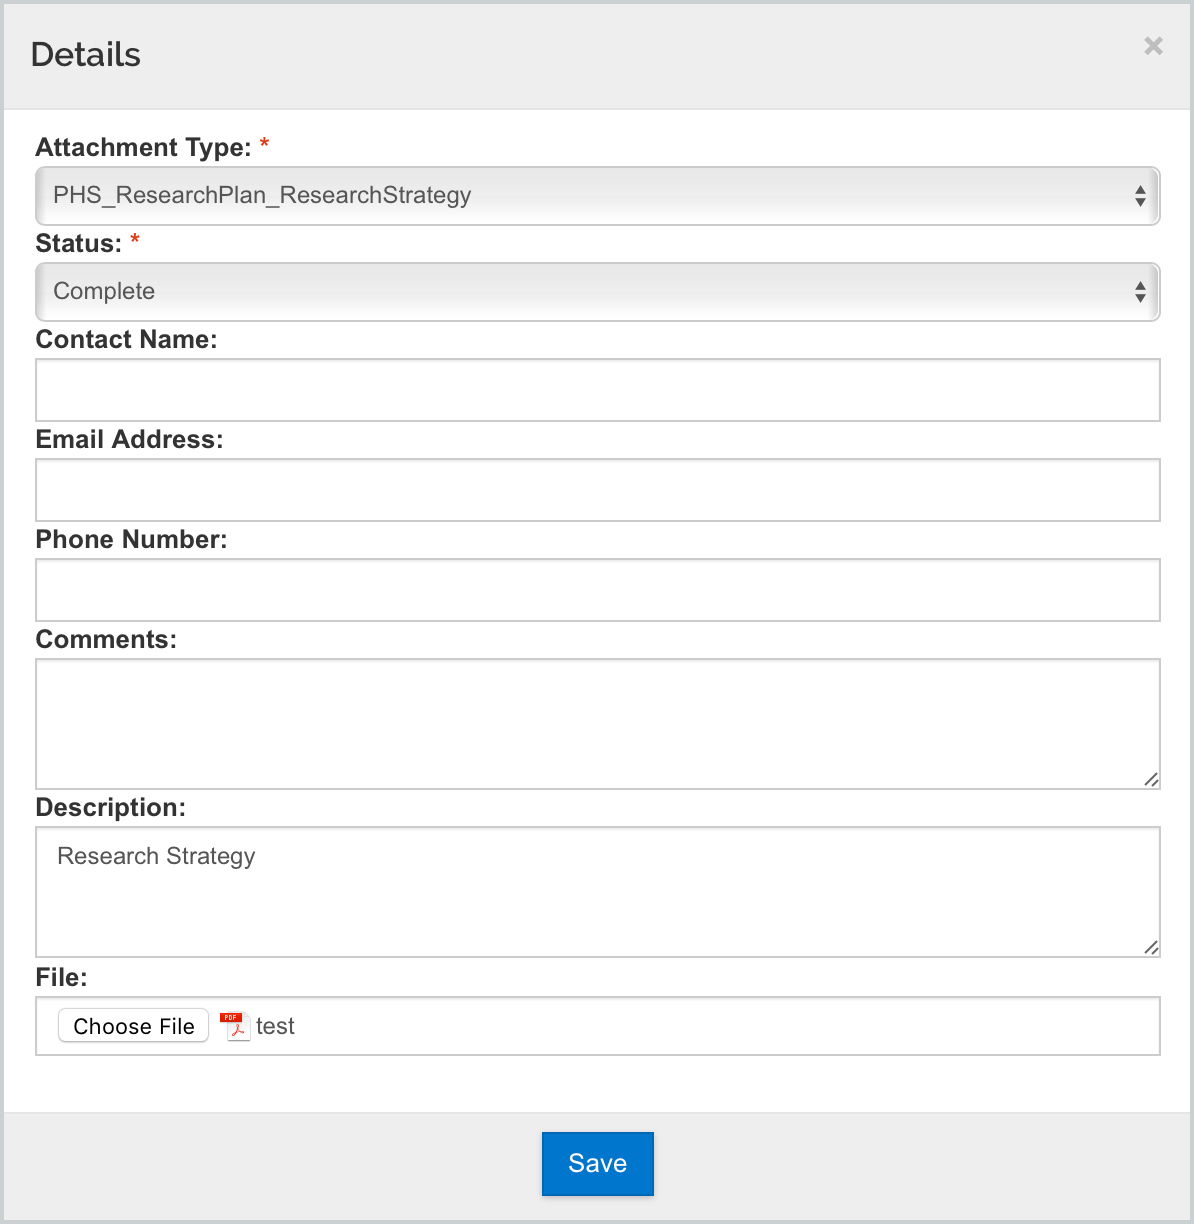This screenshot has width=1194, height=1224.
Task: Click the Choose File button
Action: pos(134,1026)
